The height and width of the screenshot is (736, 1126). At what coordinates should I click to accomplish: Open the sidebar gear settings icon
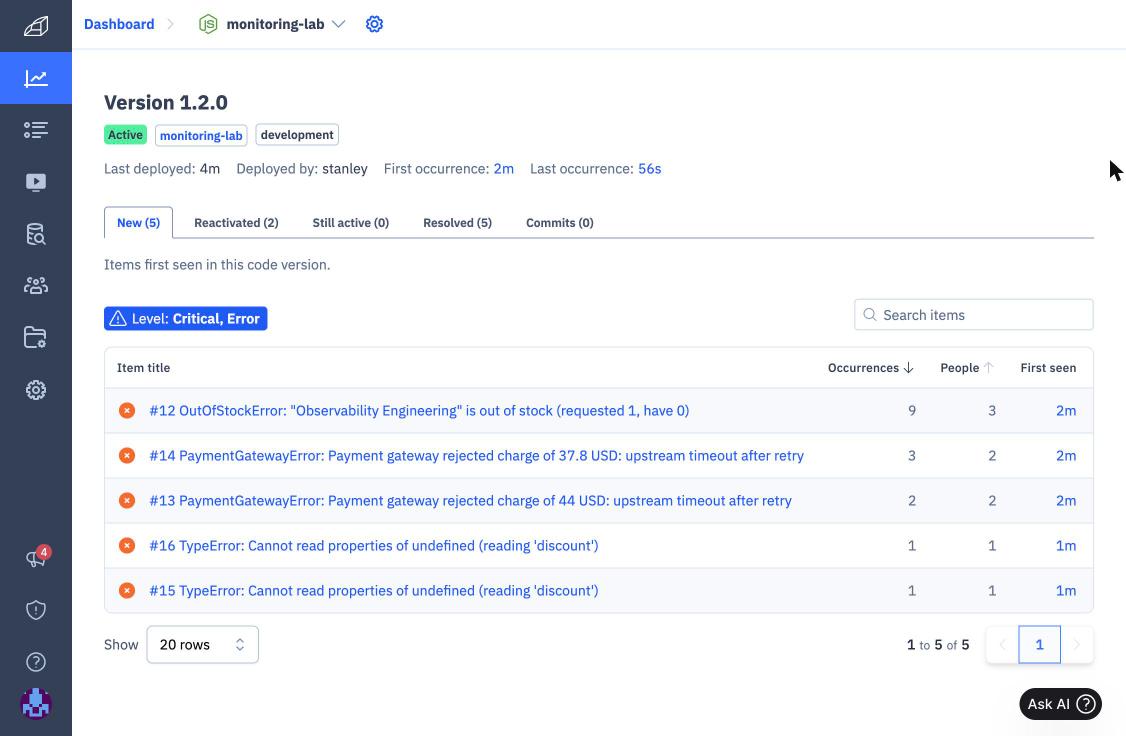point(36,390)
